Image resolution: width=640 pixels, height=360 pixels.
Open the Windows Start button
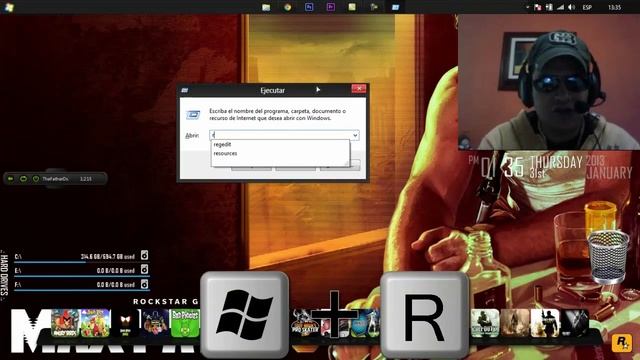[x=9, y=7]
